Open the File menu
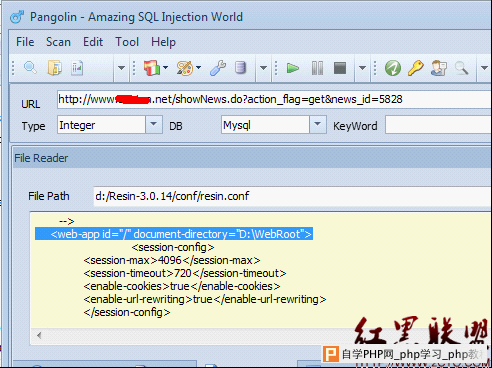492x368 pixels. pyautogui.click(x=25, y=42)
